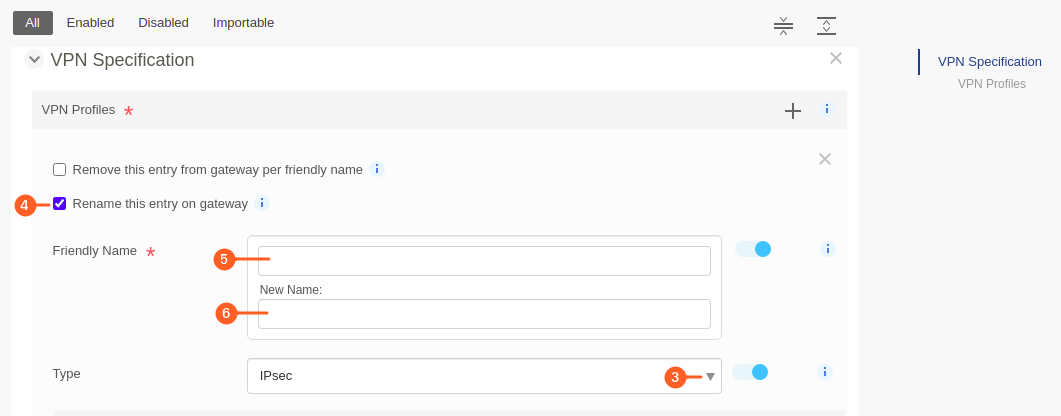Select the Importable filter tab
The height and width of the screenshot is (416, 1061).
point(244,23)
